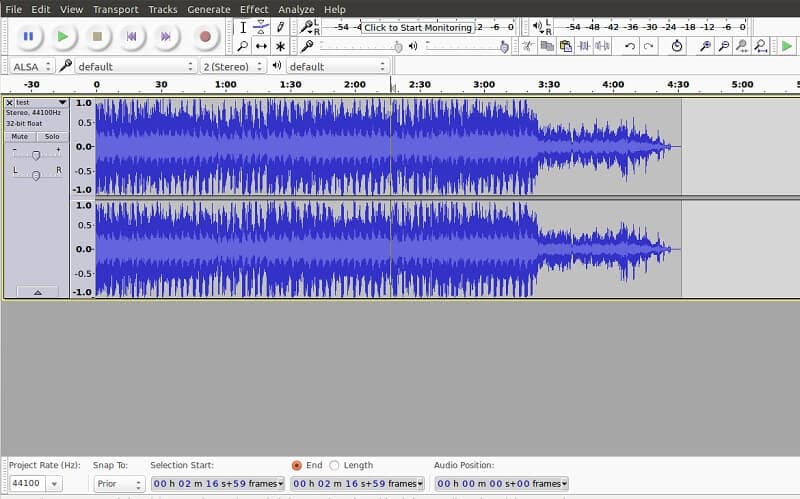Select the Time Shift tool

click(x=261, y=46)
